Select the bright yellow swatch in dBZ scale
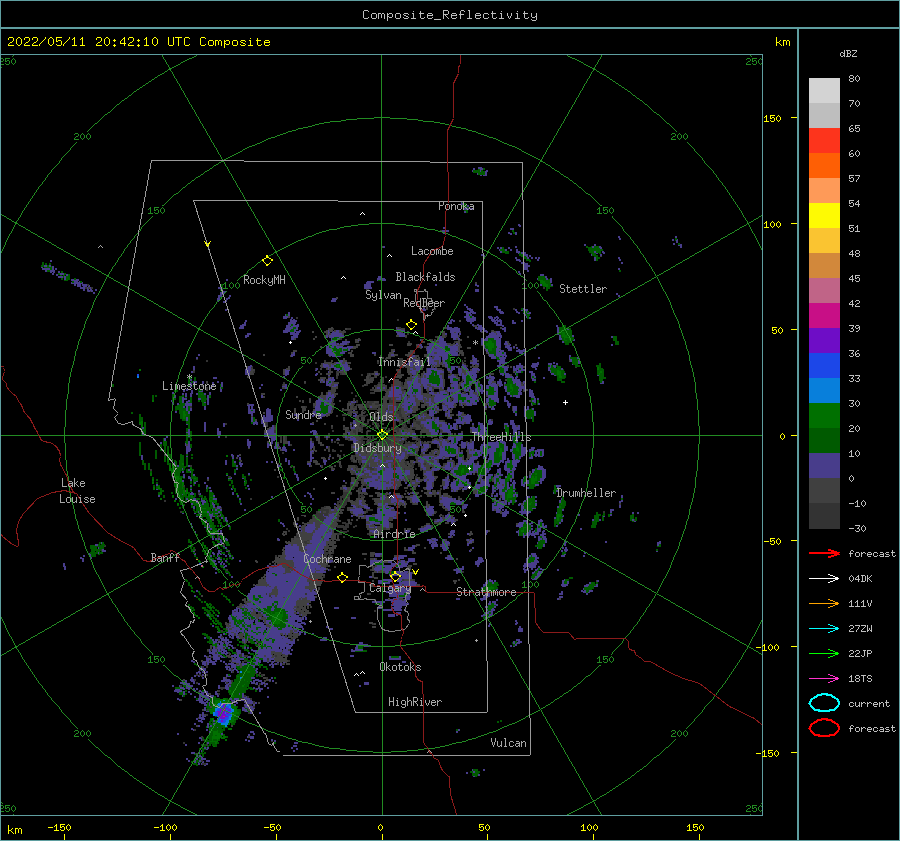 (824, 215)
